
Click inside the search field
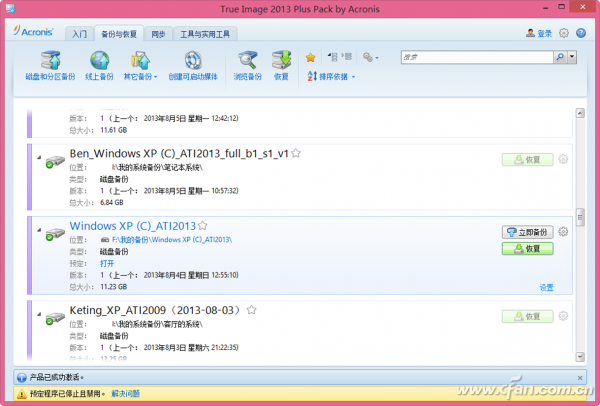[x=477, y=57]
